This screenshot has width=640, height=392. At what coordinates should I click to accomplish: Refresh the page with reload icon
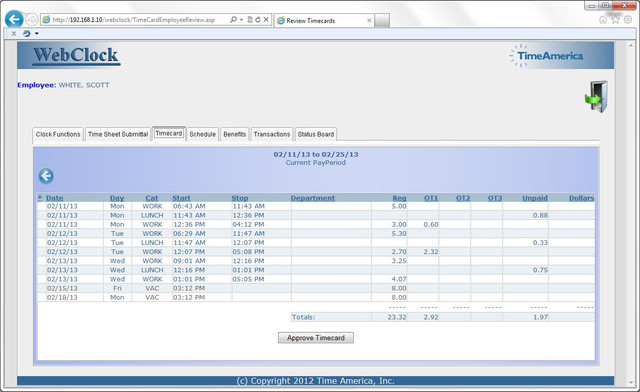coord(258,19)
